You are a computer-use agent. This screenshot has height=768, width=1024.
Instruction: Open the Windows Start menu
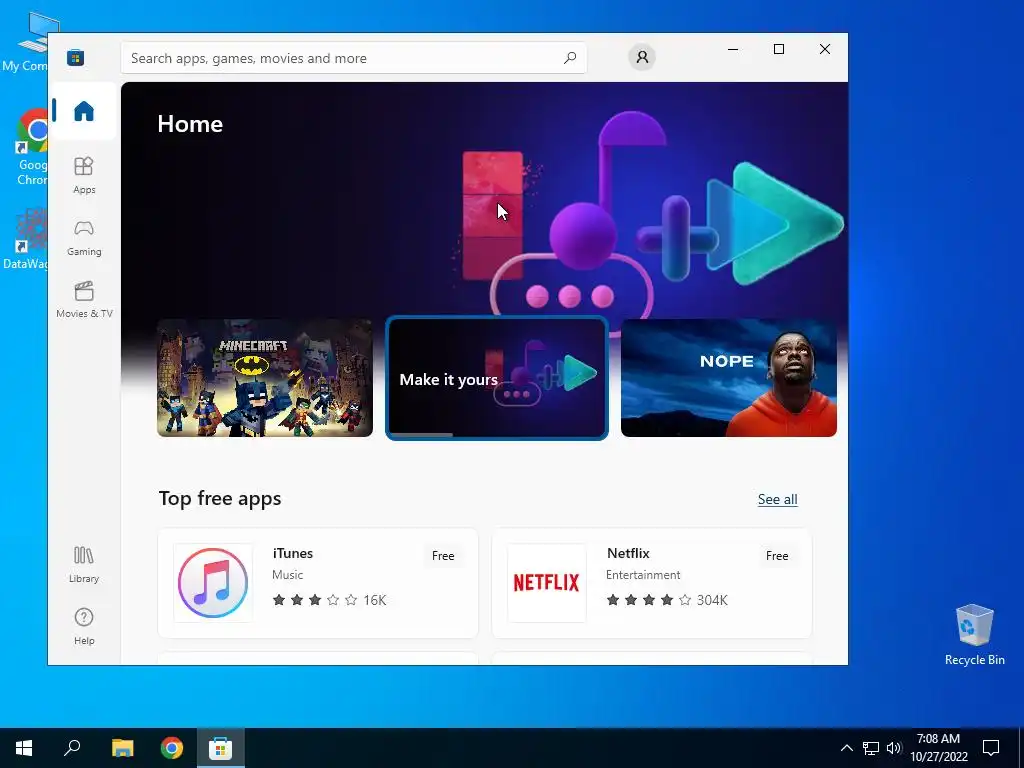pyautogui.click(x=24, y=748)
